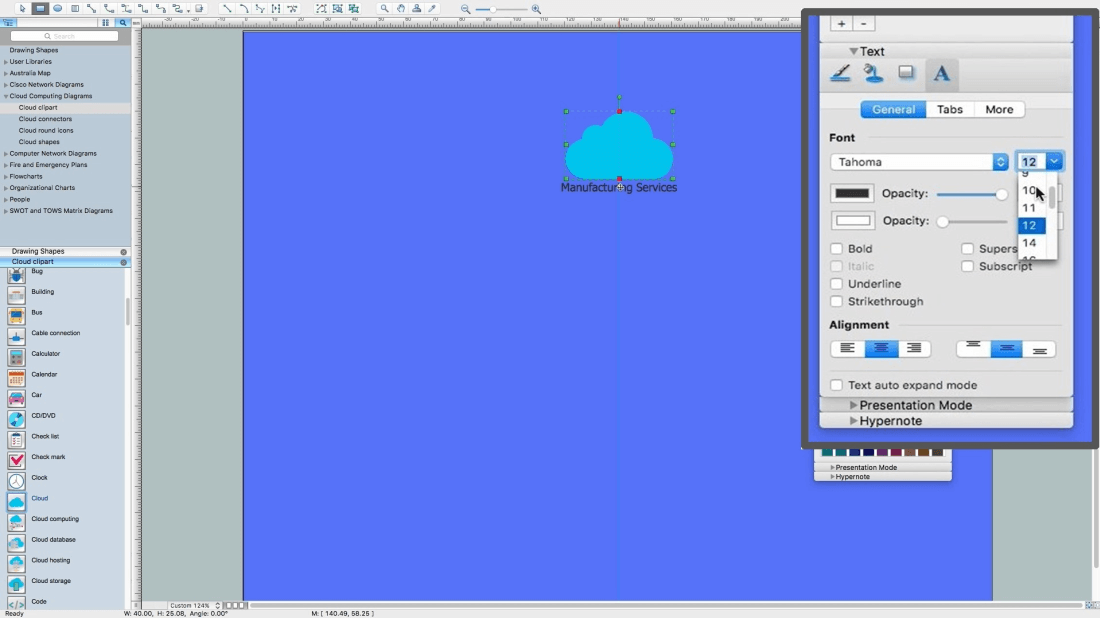The image size is (1100, 618).
Task: Click the plus button atop the panel
Action: click(841, 24)
